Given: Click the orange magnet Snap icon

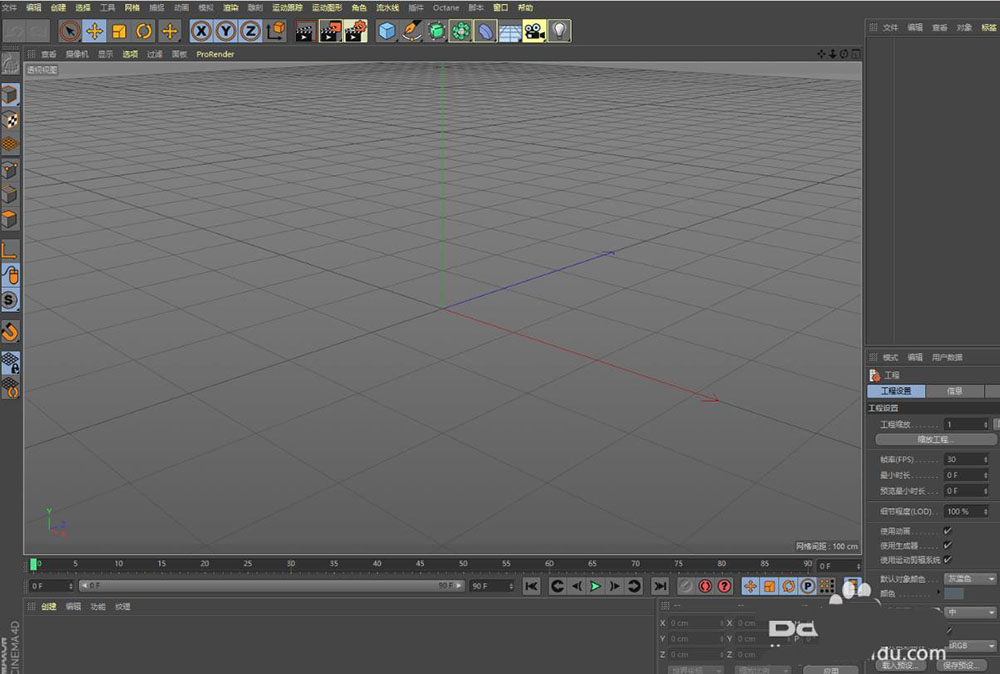Looking at the screenshot, I should click(10, 332).
